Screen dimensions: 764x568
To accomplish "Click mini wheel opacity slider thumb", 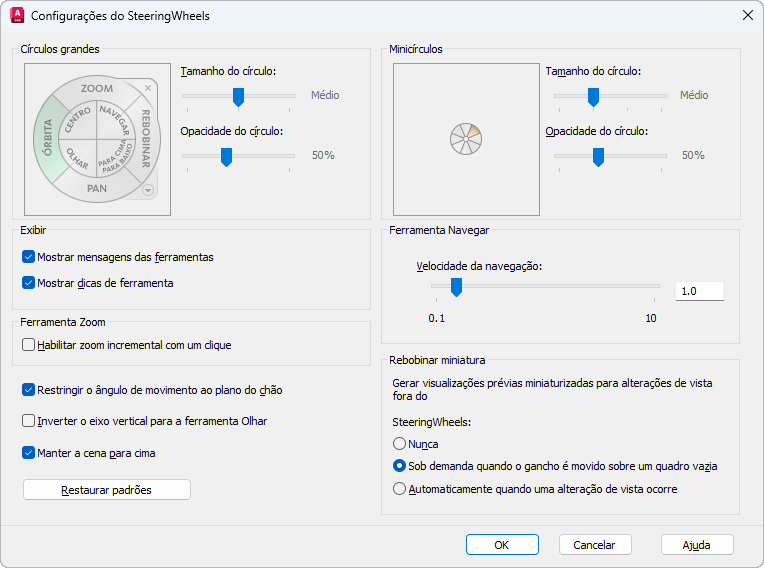I will pyautogui.click(x=598, y=157).
